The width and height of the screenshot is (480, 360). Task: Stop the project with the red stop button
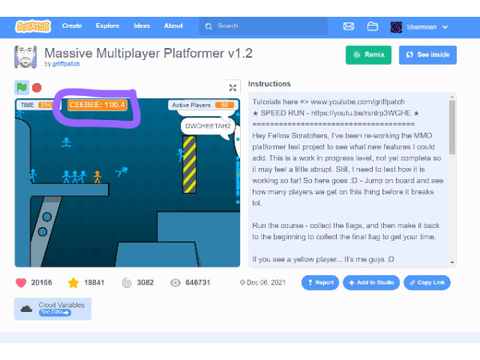pyautogui.click(x=37, y=88)
